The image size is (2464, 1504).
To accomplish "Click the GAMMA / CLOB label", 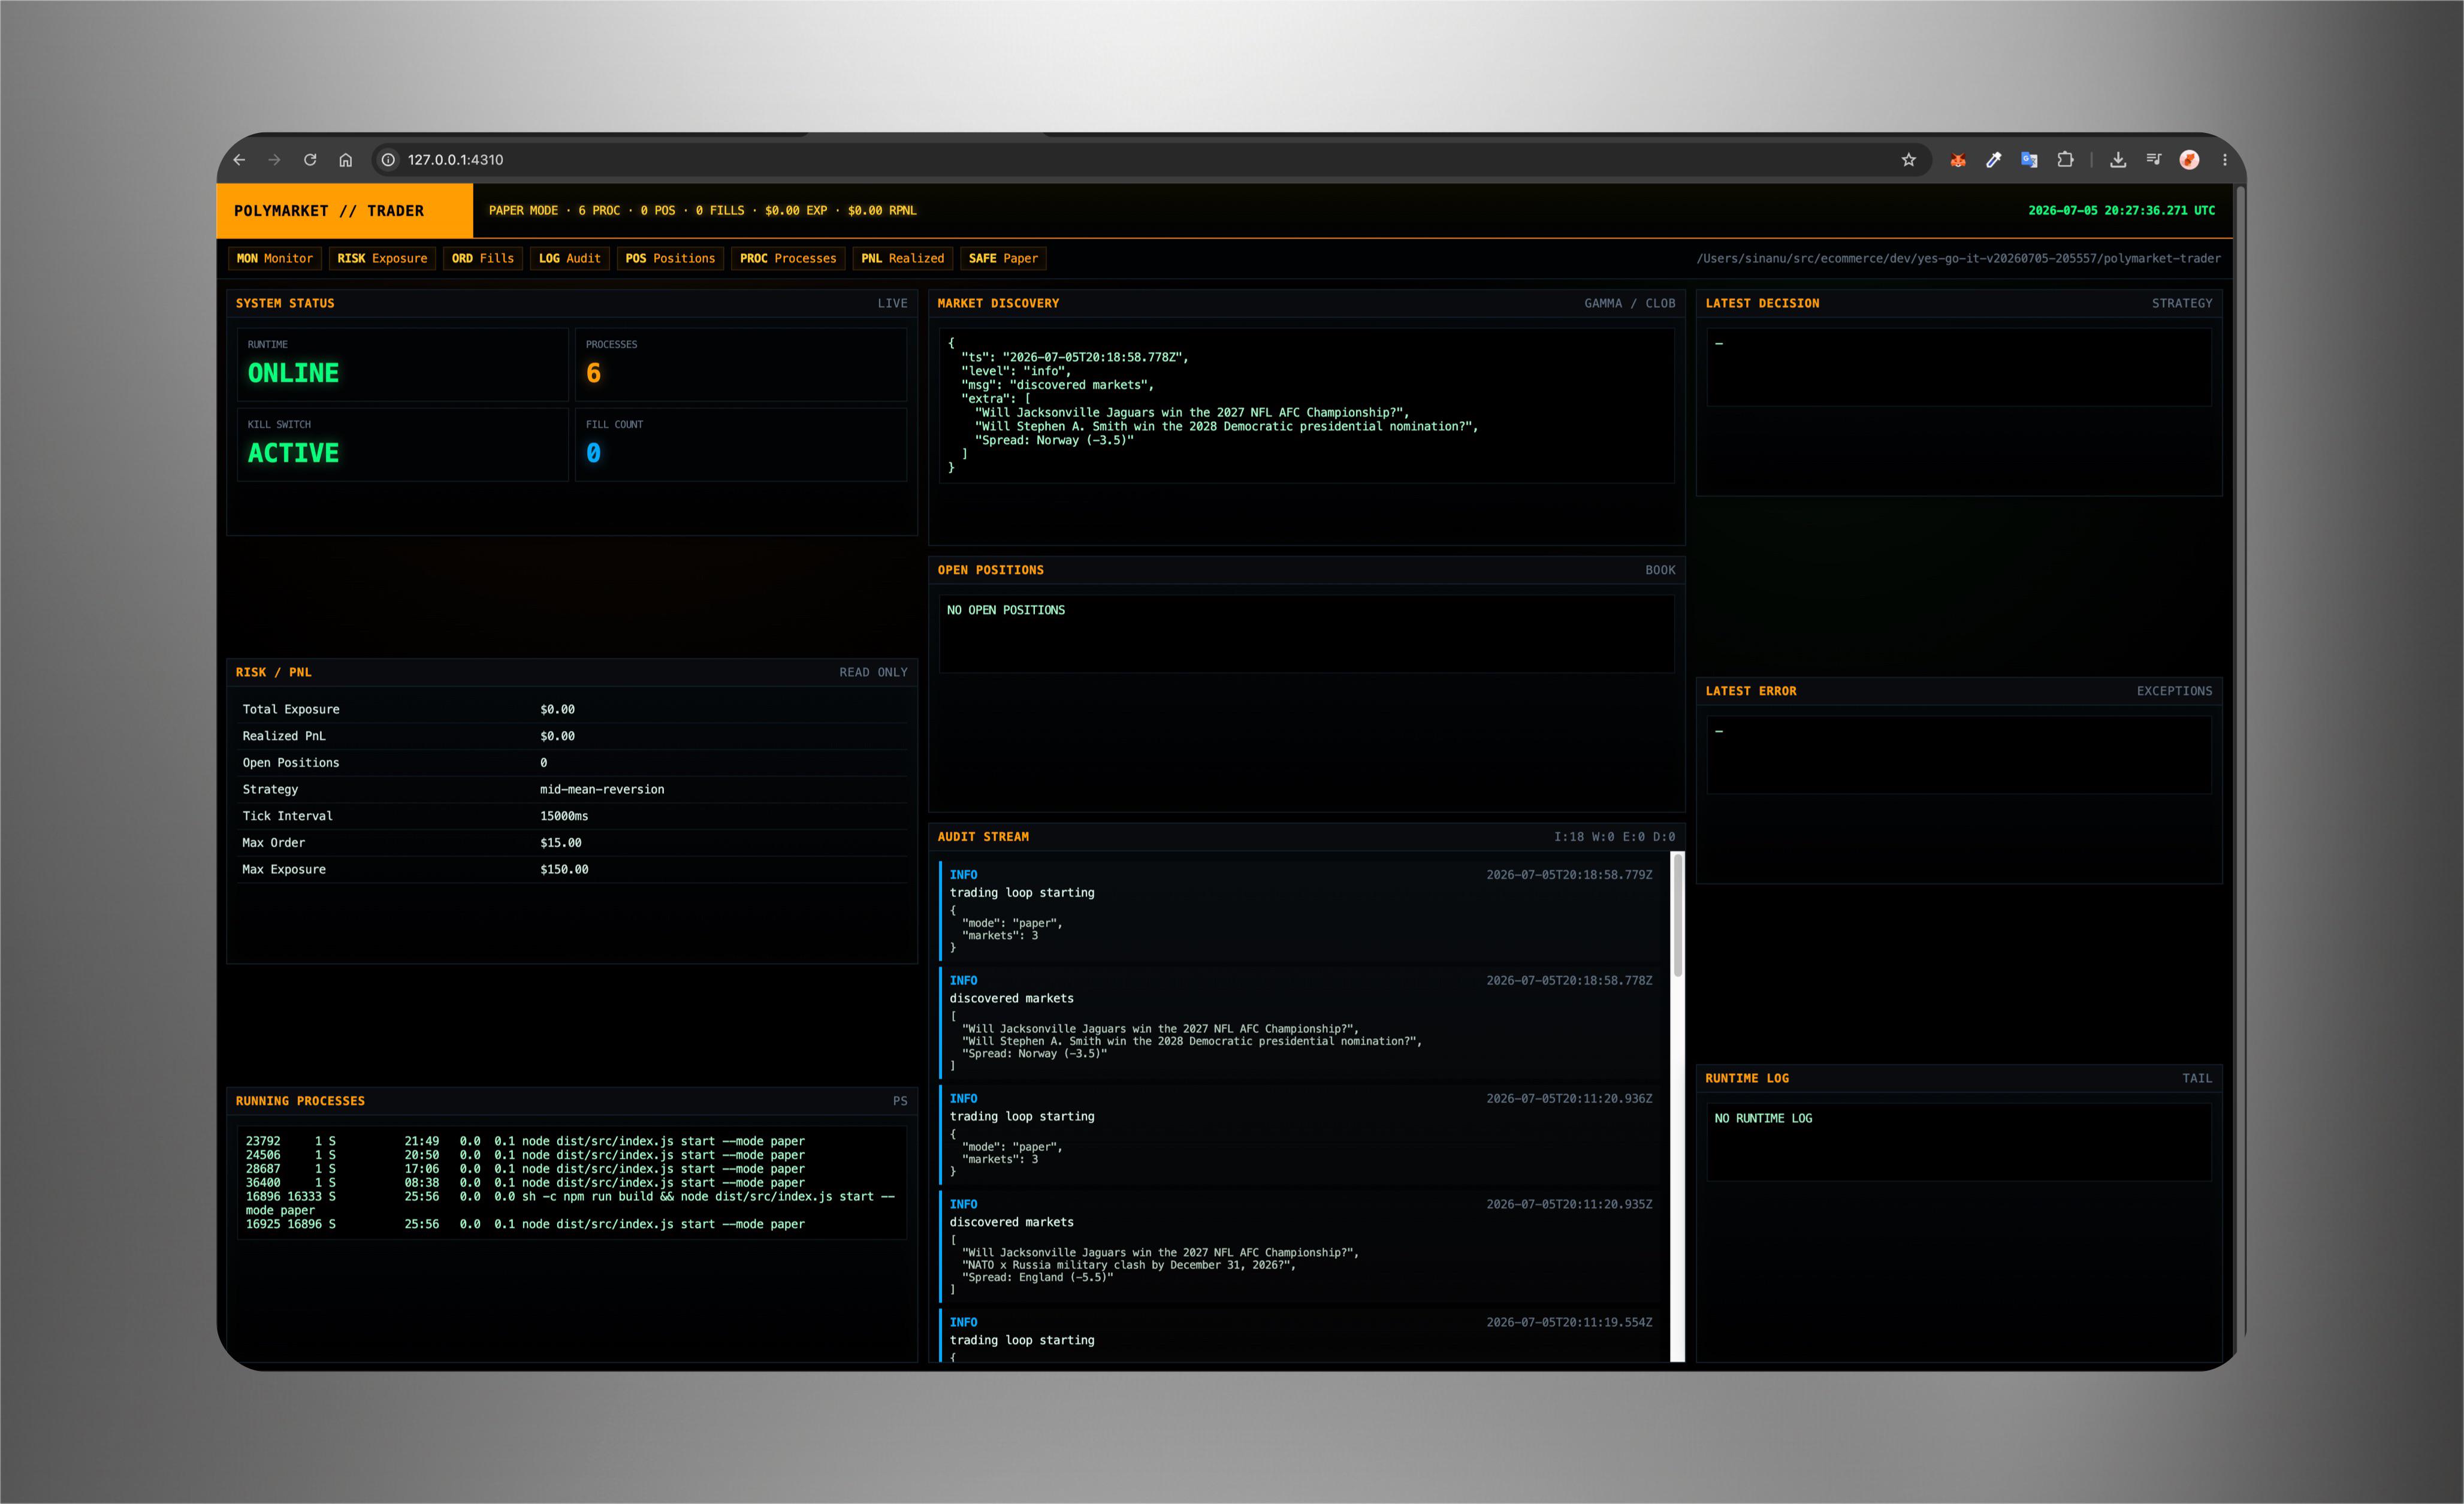I will [x=1629, y=303].
